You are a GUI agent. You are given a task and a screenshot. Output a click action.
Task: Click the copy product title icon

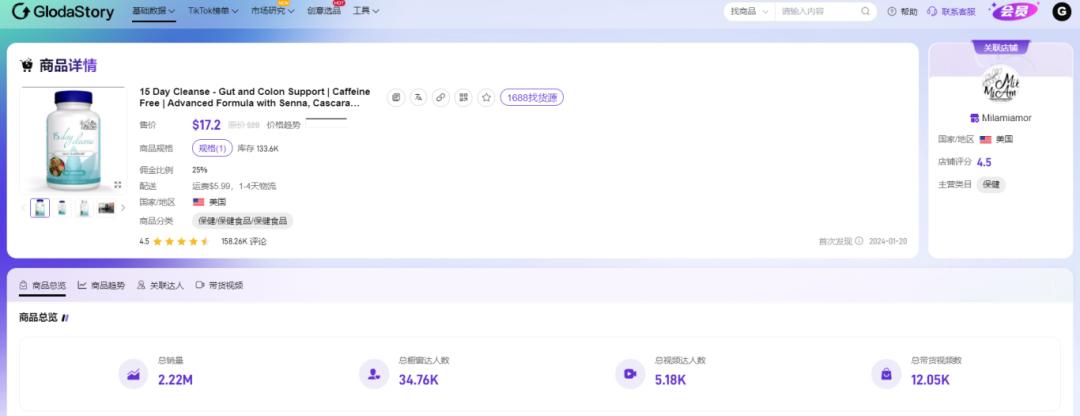[x=396, y=97]
